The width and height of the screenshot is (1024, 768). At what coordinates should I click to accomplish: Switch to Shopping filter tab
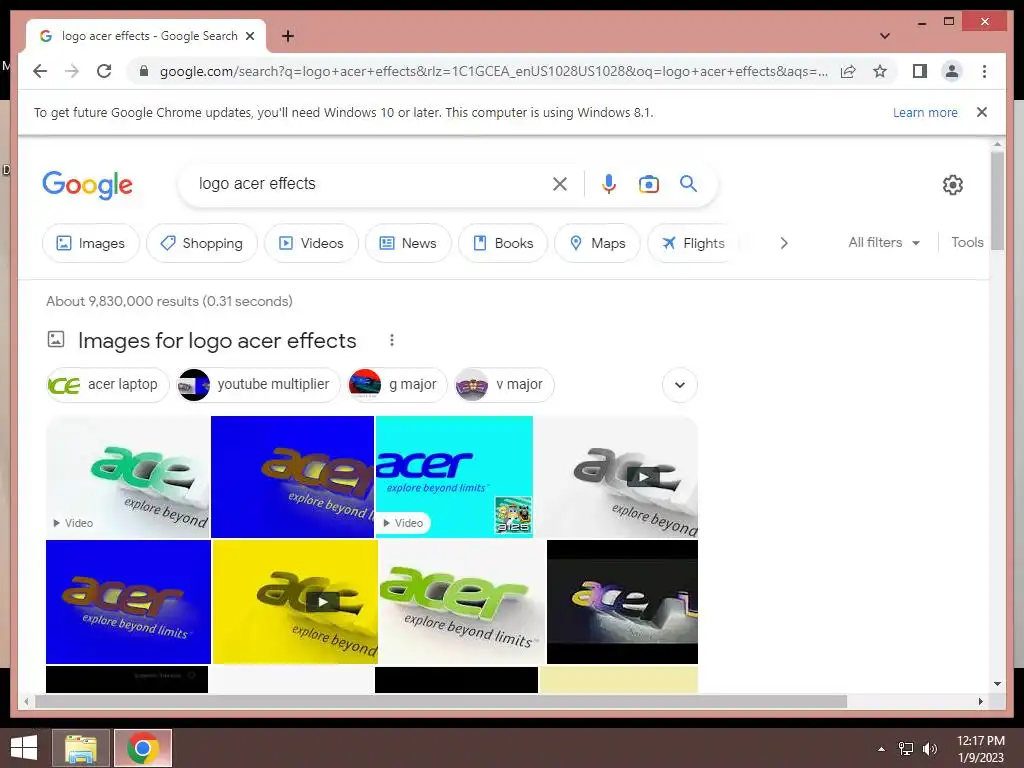pyautogui.click(x=202, y=243)
